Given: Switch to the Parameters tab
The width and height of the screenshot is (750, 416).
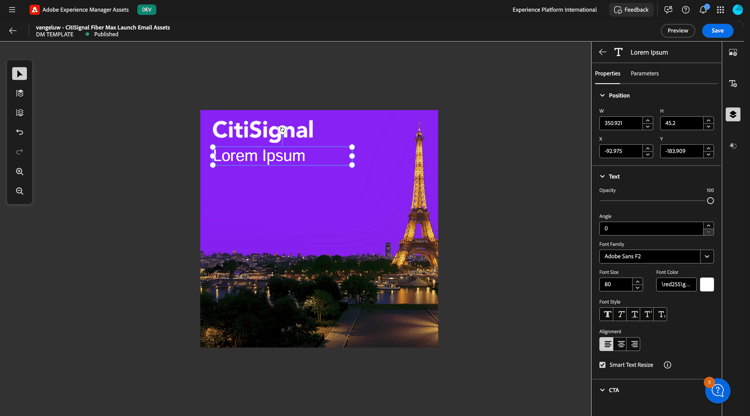Looking at the screenshot, I should tap(644, 74).
